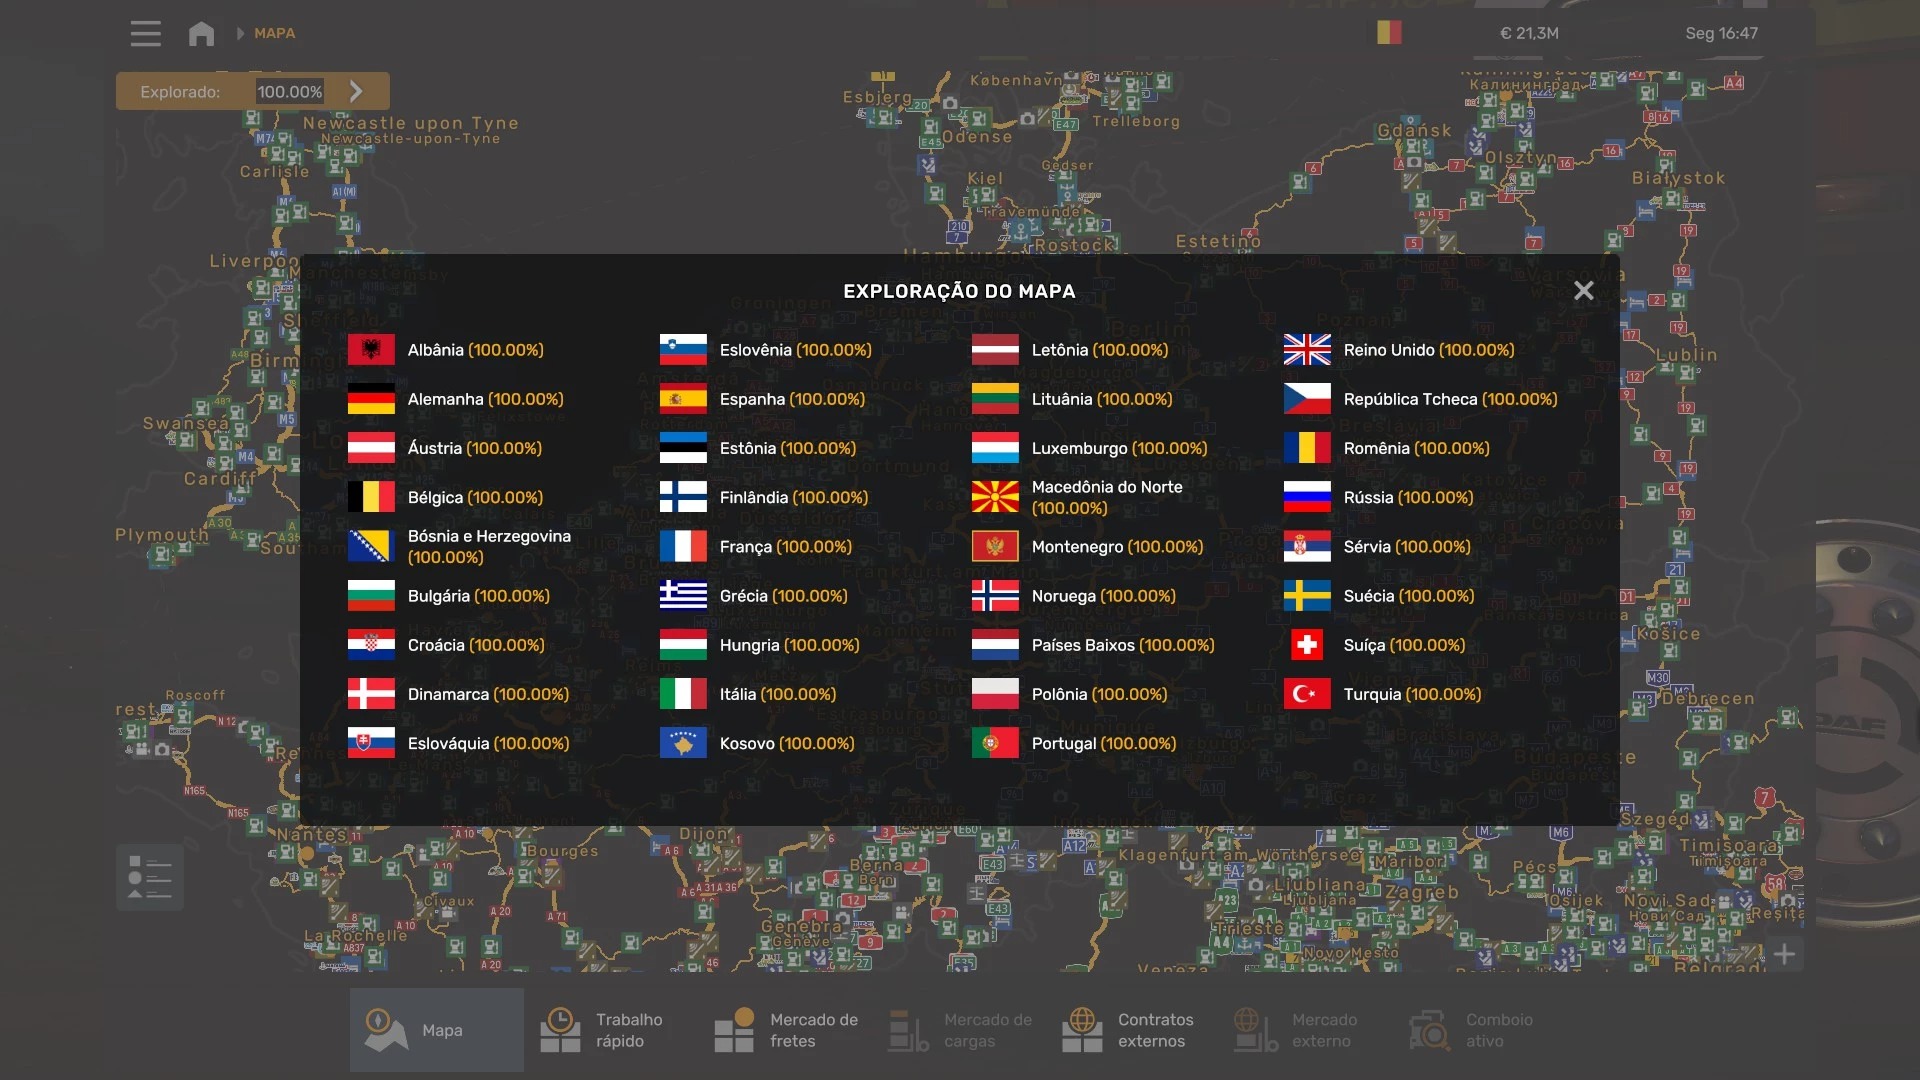This screenshot has width=1920, height=1080.
Task: Click the Macedônia do Norte flag
Action: [x=995, y=497]
